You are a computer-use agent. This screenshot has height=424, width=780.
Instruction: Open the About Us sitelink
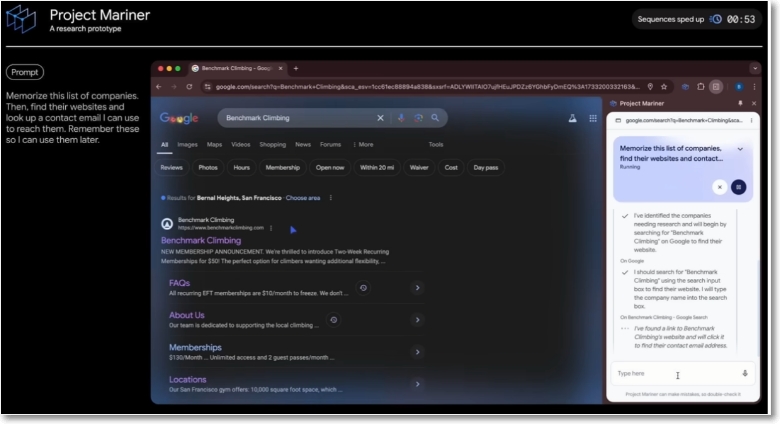(187, 315)
